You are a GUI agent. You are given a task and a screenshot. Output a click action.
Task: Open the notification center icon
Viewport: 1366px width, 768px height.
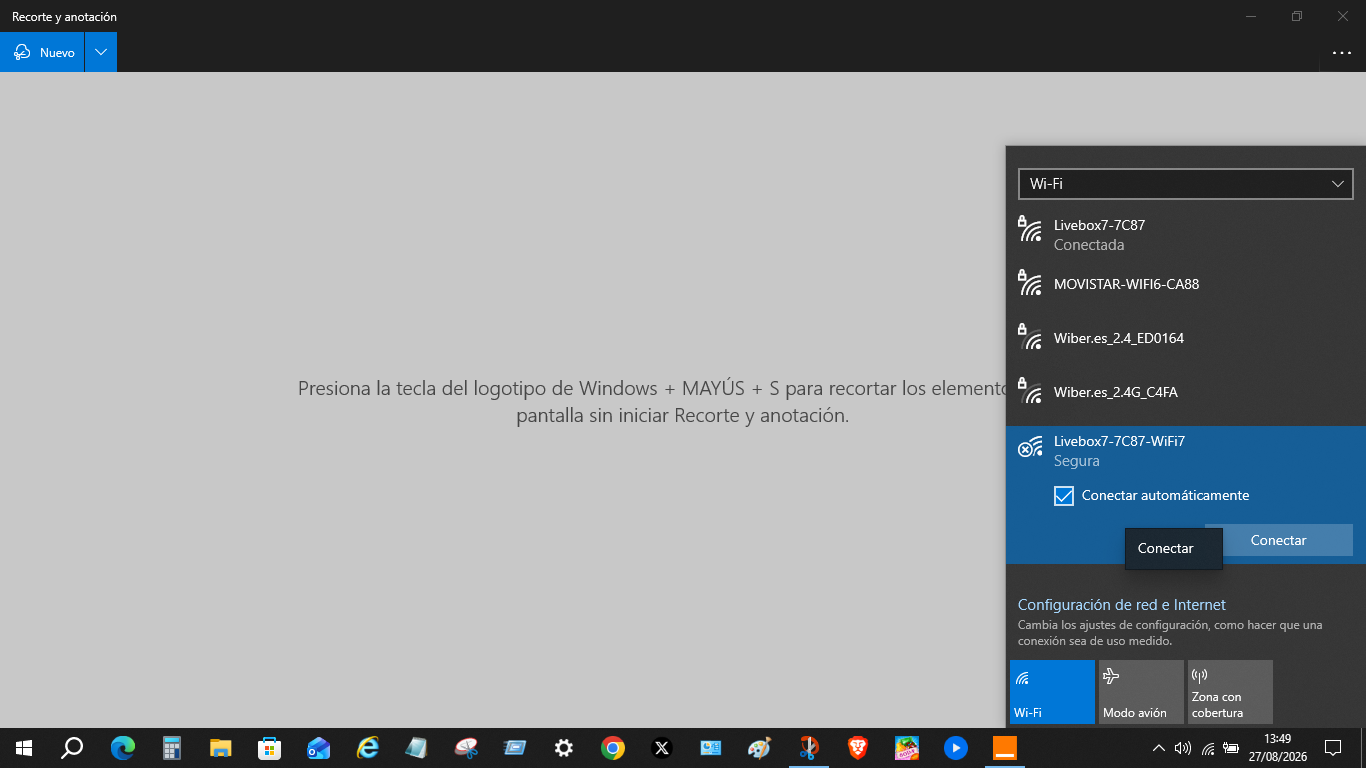(1333, 748)
